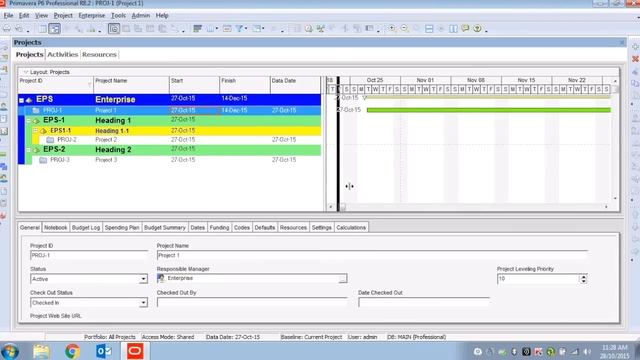Collapse the EPS1-1 Heading 1-1 node
Screen dimensions: 640x360
(36, 131)
